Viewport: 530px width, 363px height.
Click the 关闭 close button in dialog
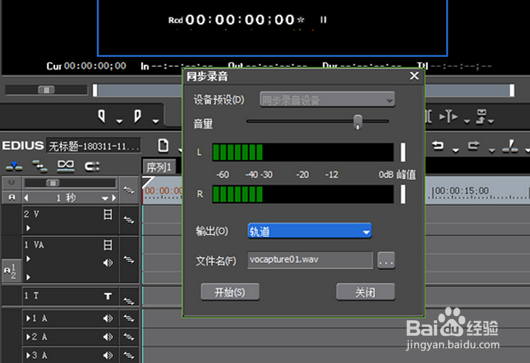coord(365,292)
